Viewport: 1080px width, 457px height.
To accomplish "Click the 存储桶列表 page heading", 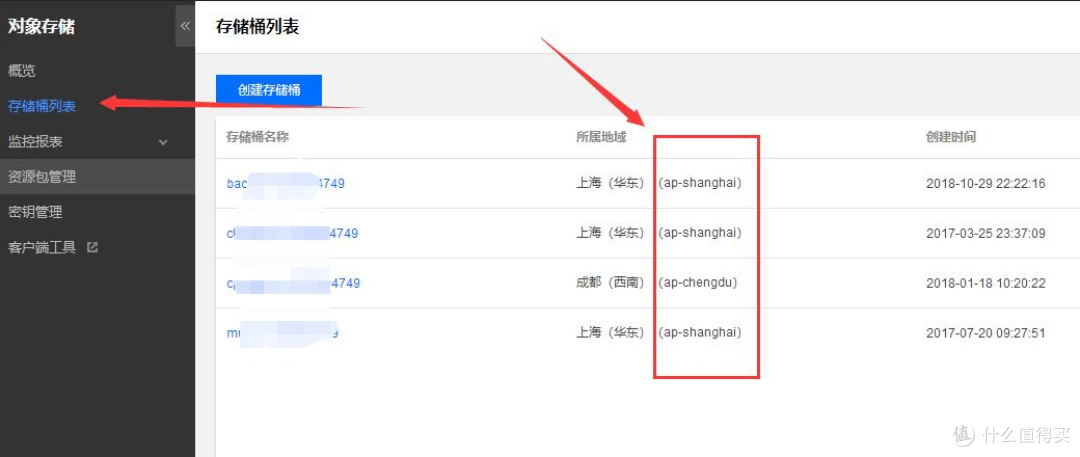I will tap(258, 27).
